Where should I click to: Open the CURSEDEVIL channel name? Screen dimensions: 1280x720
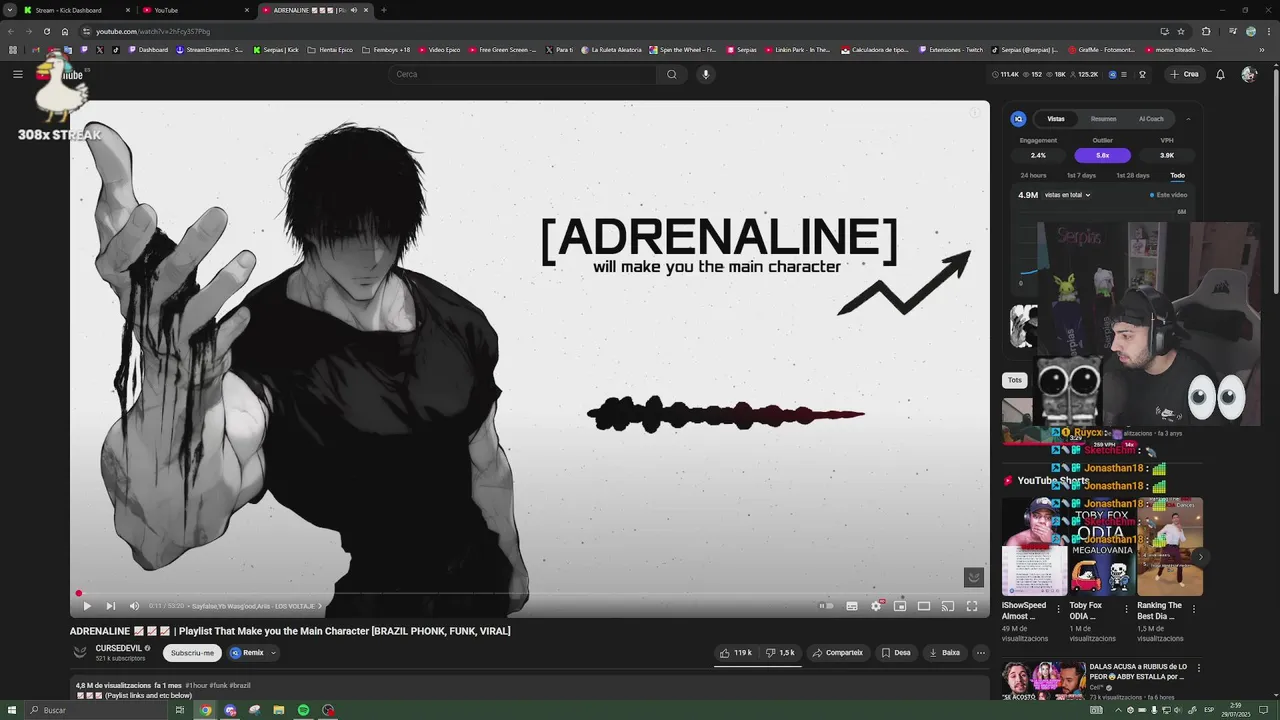(119, 648)
